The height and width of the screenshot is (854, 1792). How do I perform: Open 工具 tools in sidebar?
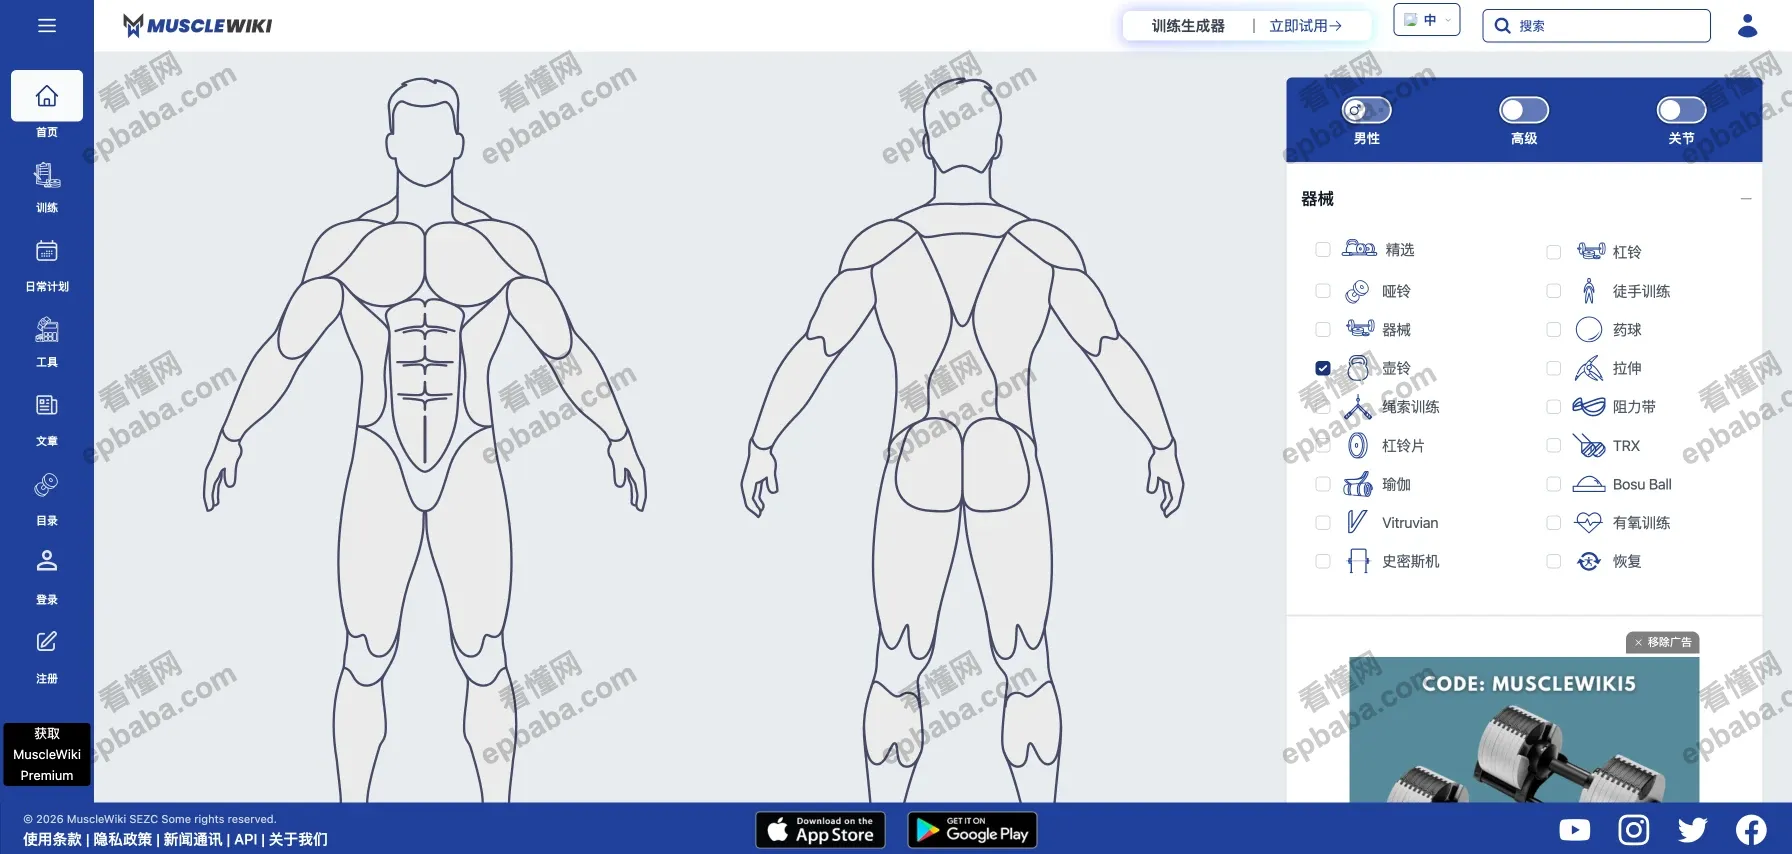click(x=47, y=343)
